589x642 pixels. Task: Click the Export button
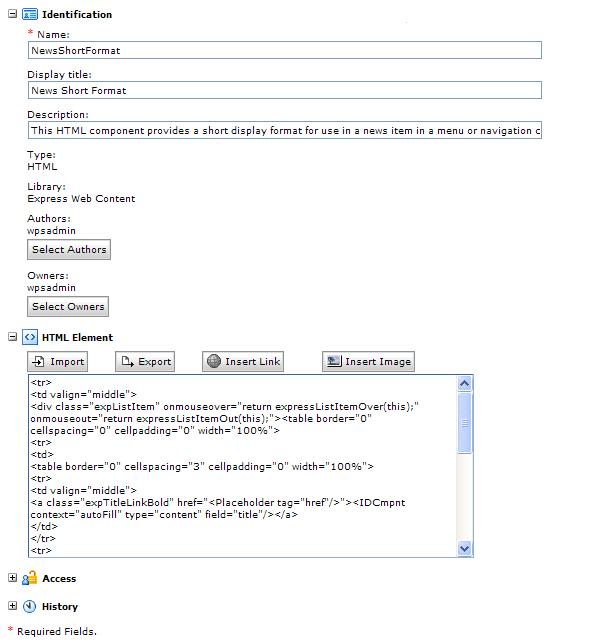145,362
